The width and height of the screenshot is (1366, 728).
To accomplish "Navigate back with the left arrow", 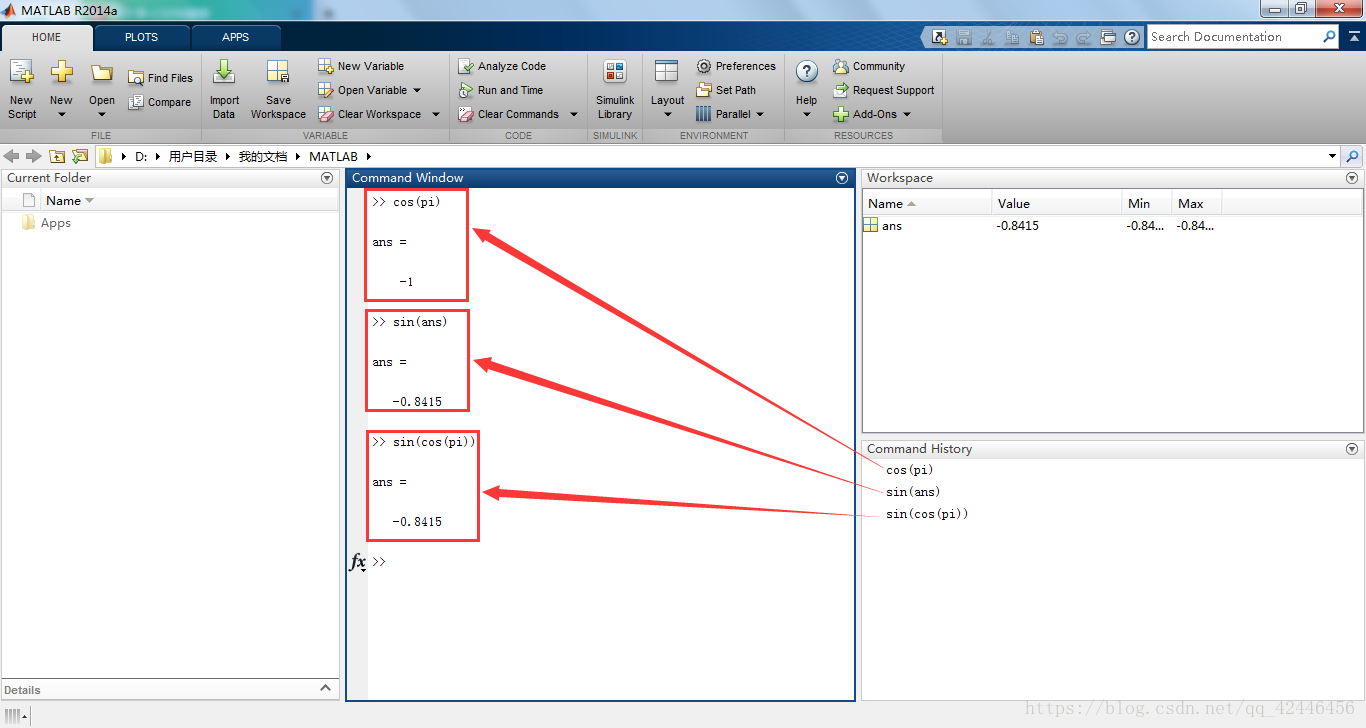I will click(x=12, y=156).
